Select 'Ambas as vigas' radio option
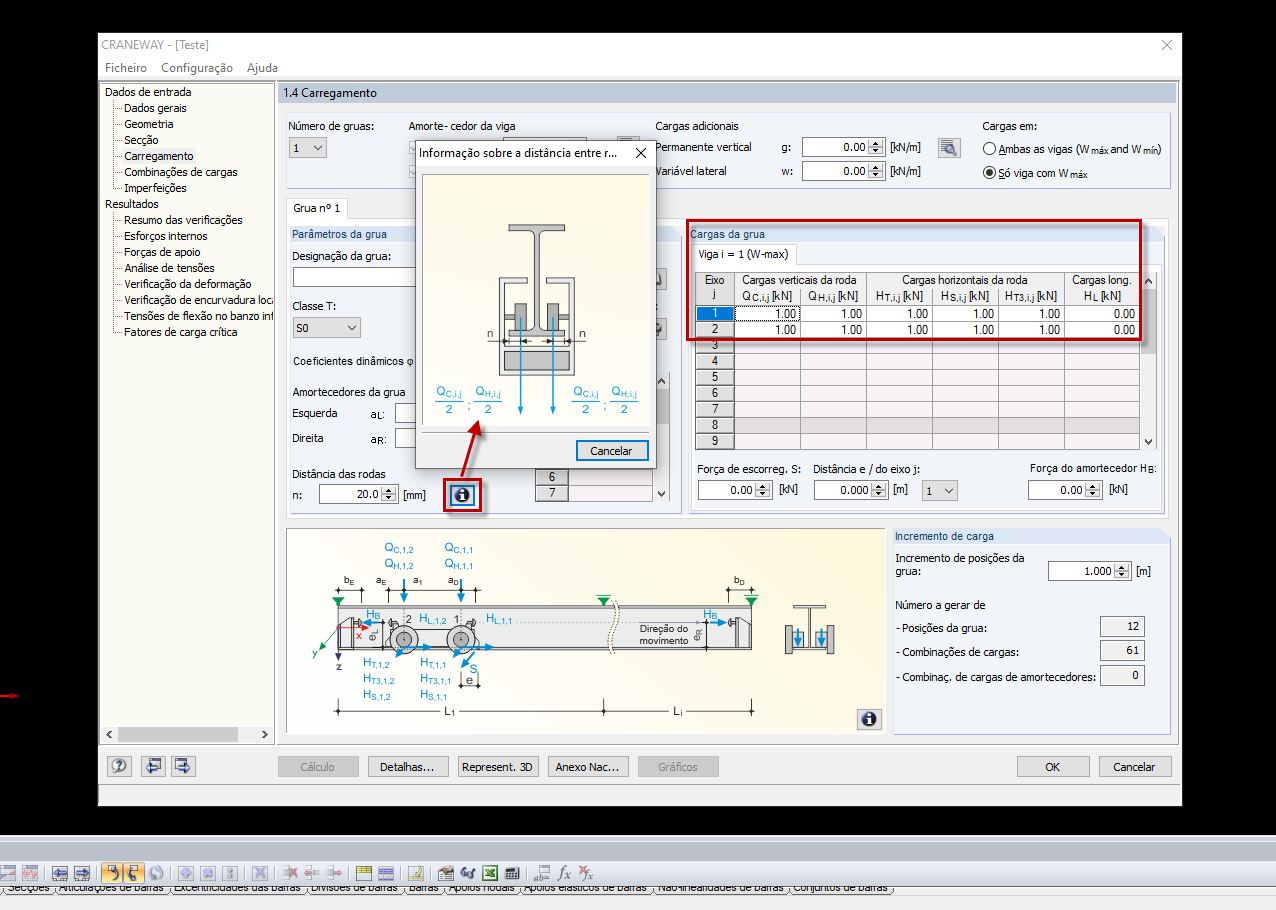This screenshot has height=910, width=1276. (989, 149)
